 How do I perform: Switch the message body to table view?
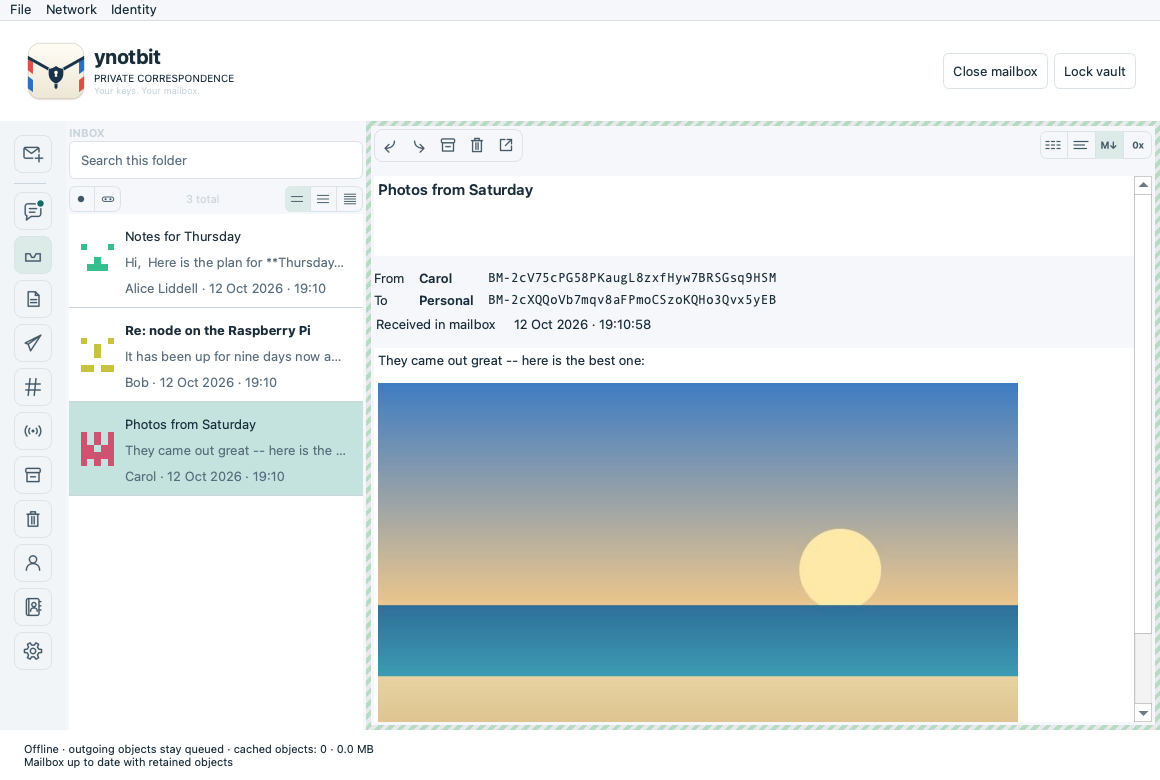(1053, 146)
